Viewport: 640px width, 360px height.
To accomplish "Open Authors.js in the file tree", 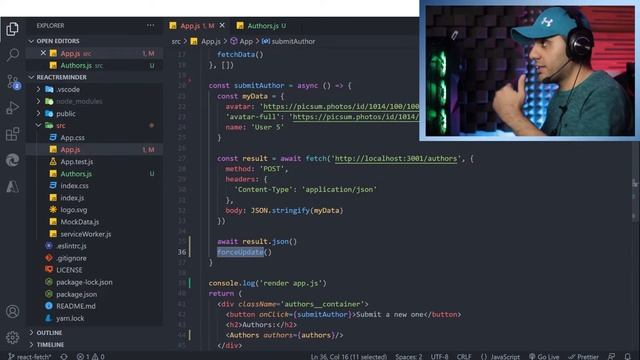I will (76, 173).
